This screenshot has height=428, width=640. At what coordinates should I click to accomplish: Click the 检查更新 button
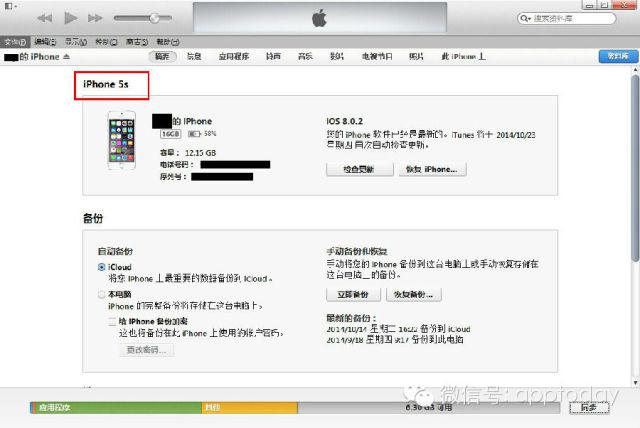[360, 169]
